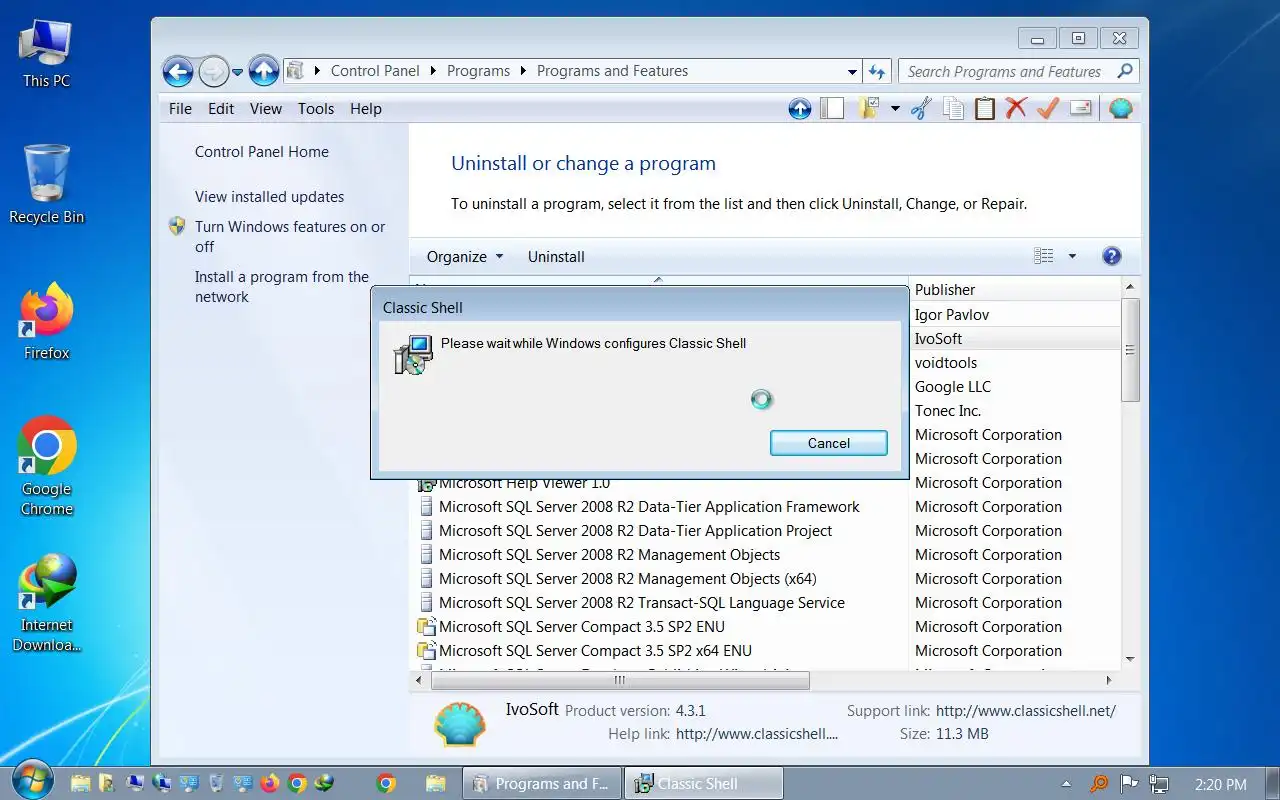This screenshot has height=800, width=1280.
Task: Click the Change your view icon button
Action: (1044, 257)
